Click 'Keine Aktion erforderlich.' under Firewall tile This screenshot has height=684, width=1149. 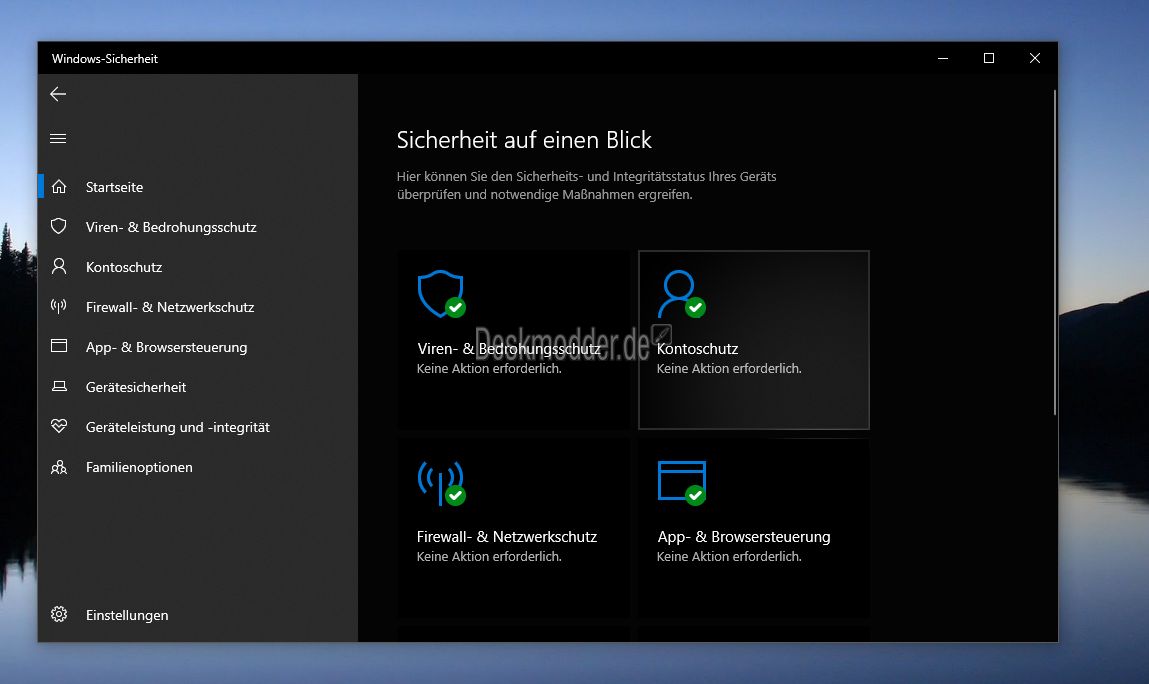coord(489,556)
